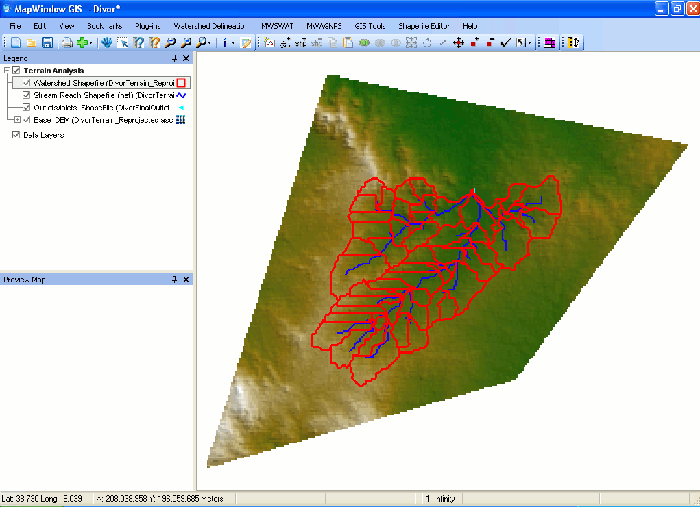Click the four-arrow move shapes icon
700x507 pixels.
click(458, 43)
